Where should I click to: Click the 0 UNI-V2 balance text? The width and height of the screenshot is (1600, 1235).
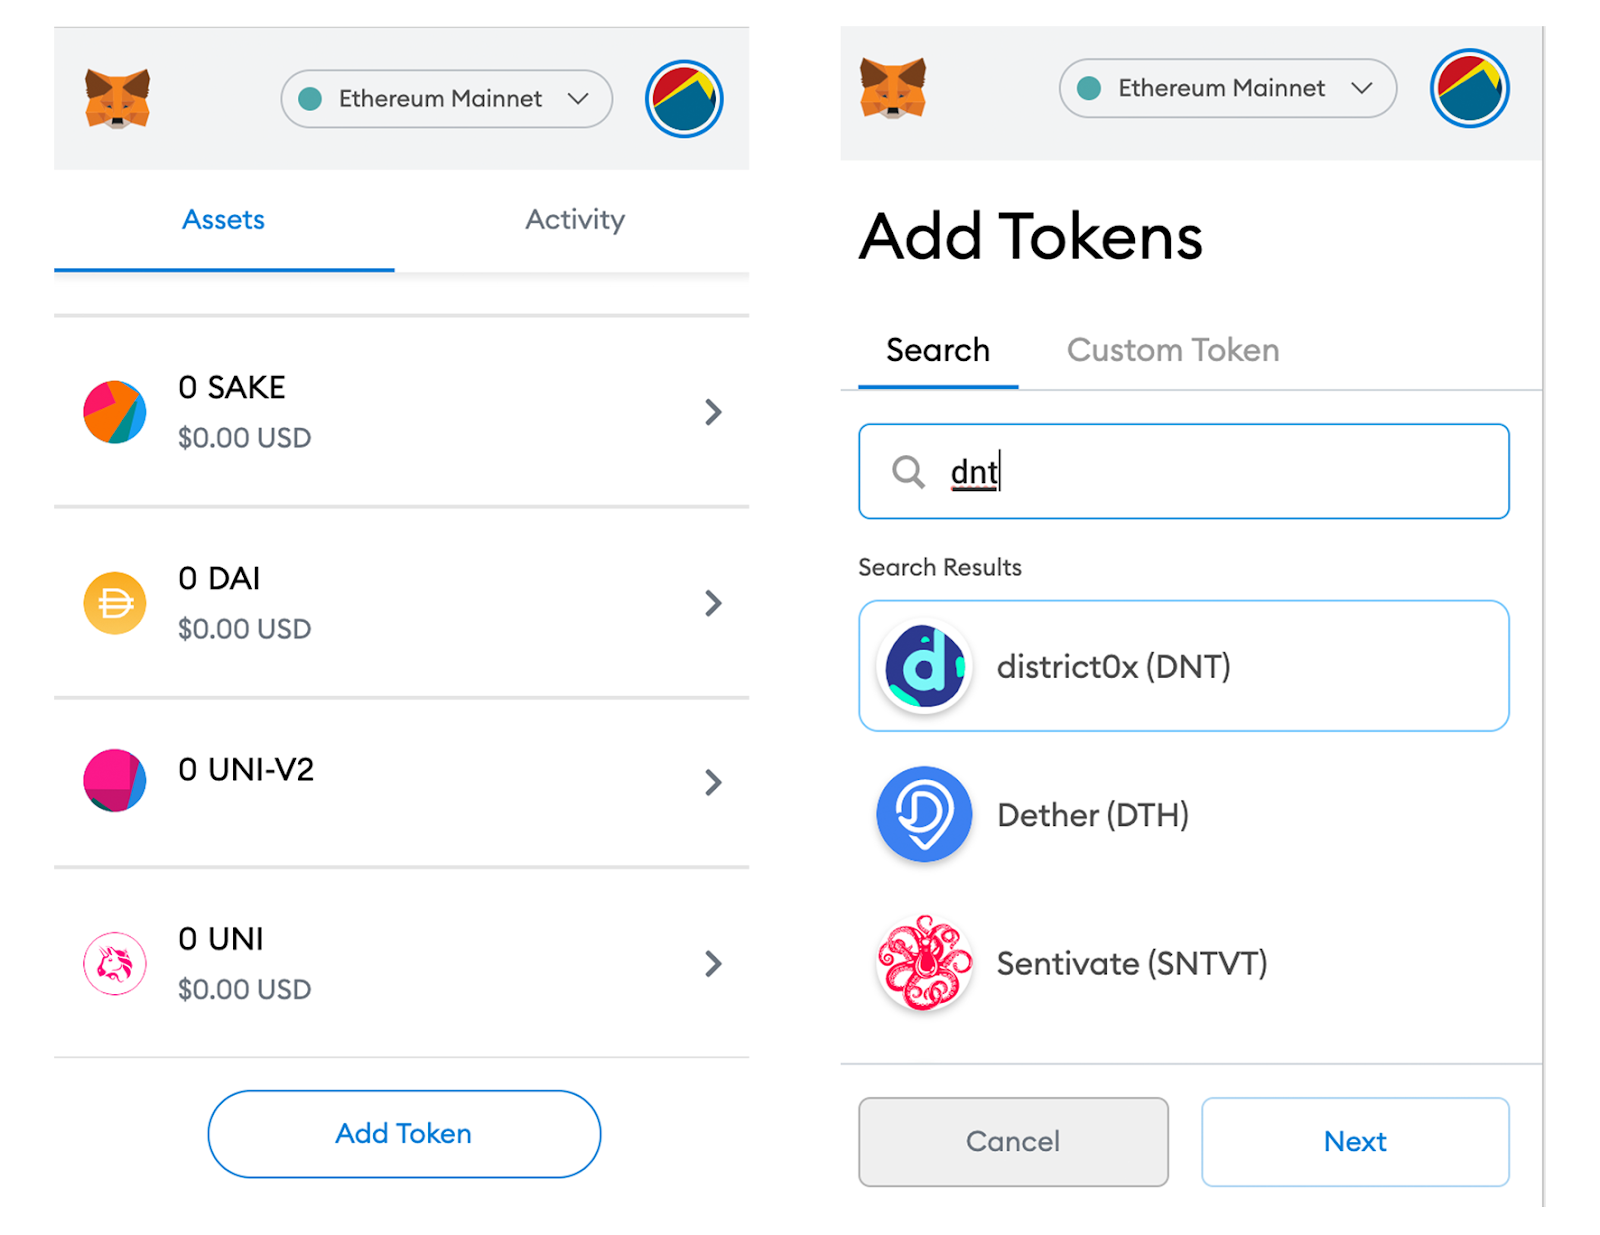(x=246, y=769)
